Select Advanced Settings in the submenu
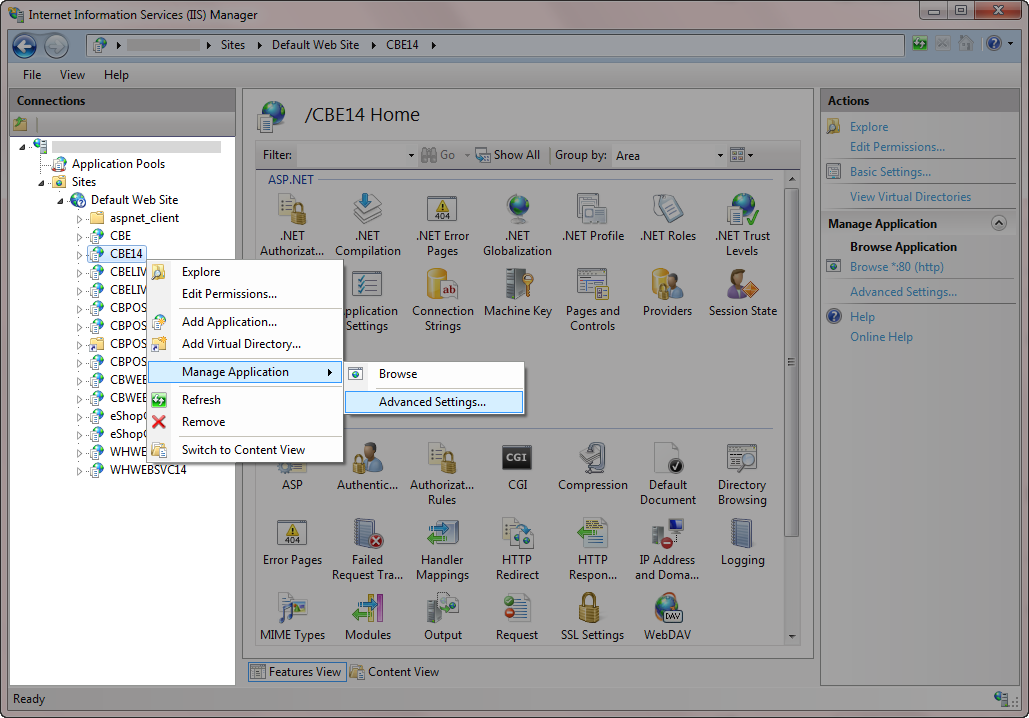This screenshot has height=718, width=1029. click(432, 402)
